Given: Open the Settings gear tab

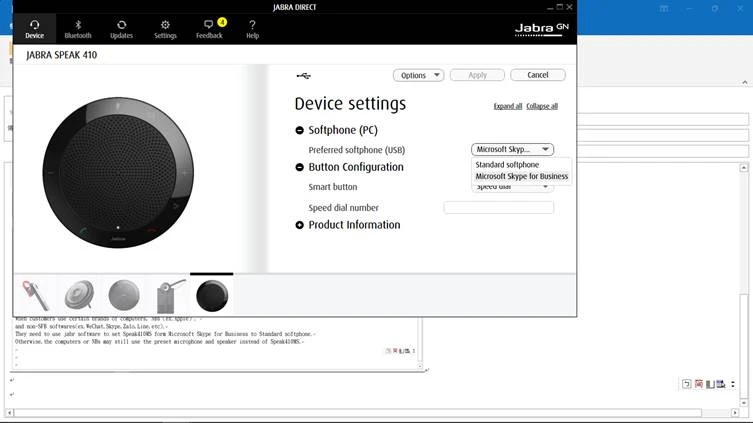Looking at the screenshot, I should pyautogui.click(x=165, y=28).
